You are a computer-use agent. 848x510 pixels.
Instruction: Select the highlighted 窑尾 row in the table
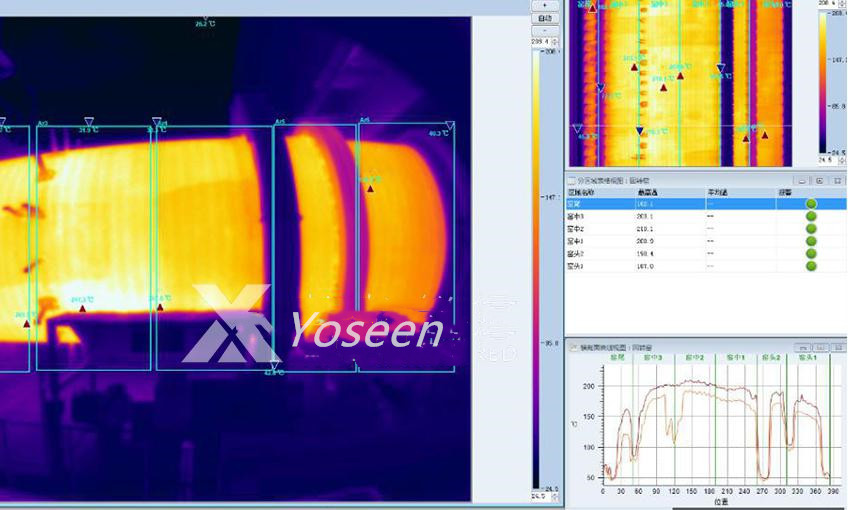706,204
